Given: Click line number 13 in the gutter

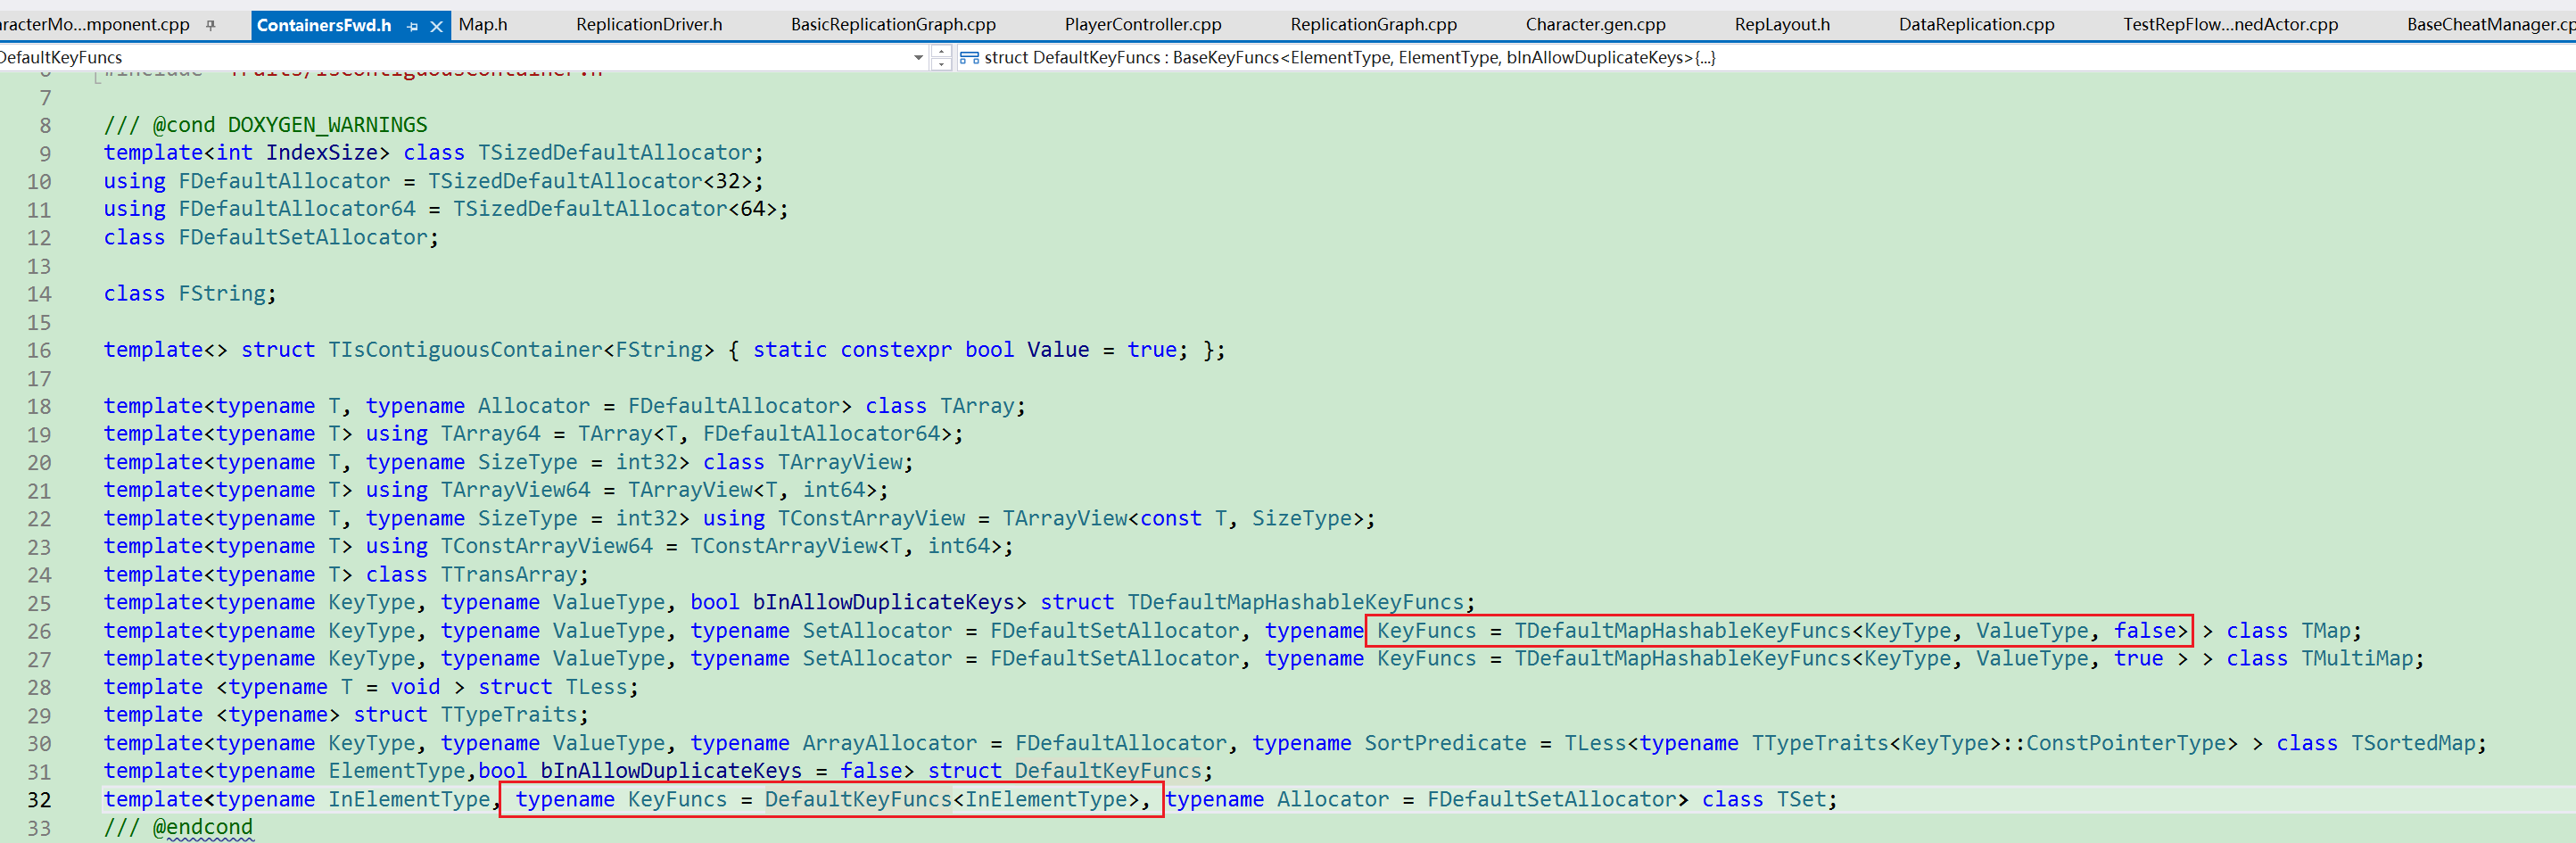Looking at the screenshot, I should pyautogui.click(x=39, y=266).
